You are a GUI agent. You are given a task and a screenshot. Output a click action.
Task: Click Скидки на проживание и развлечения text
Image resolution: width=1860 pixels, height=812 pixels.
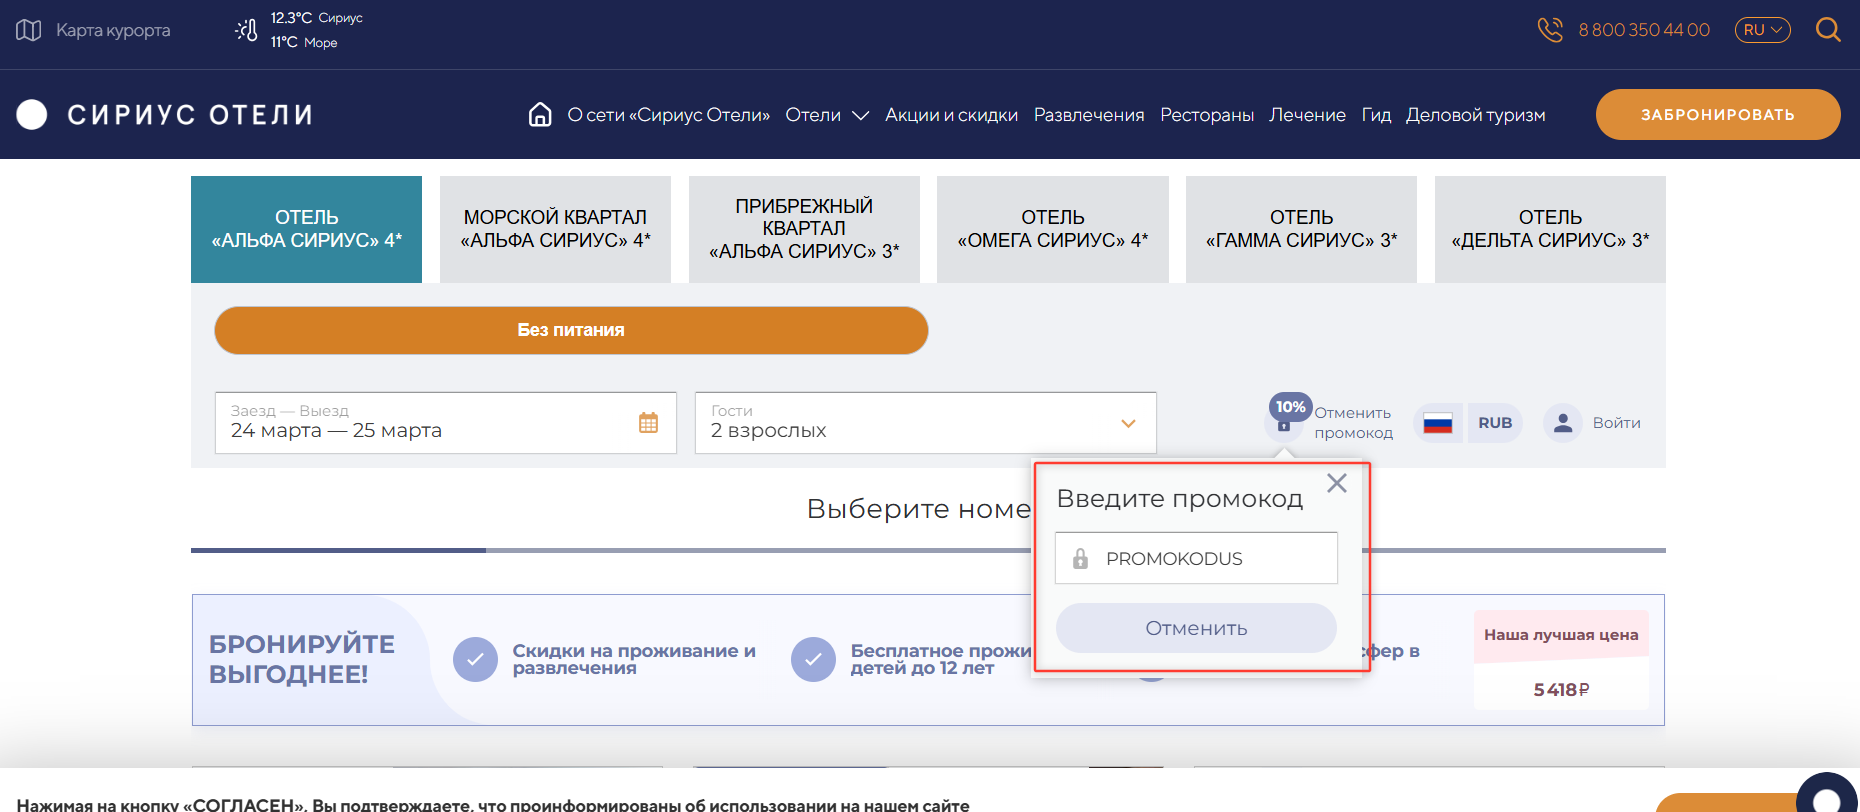point(634,659)
